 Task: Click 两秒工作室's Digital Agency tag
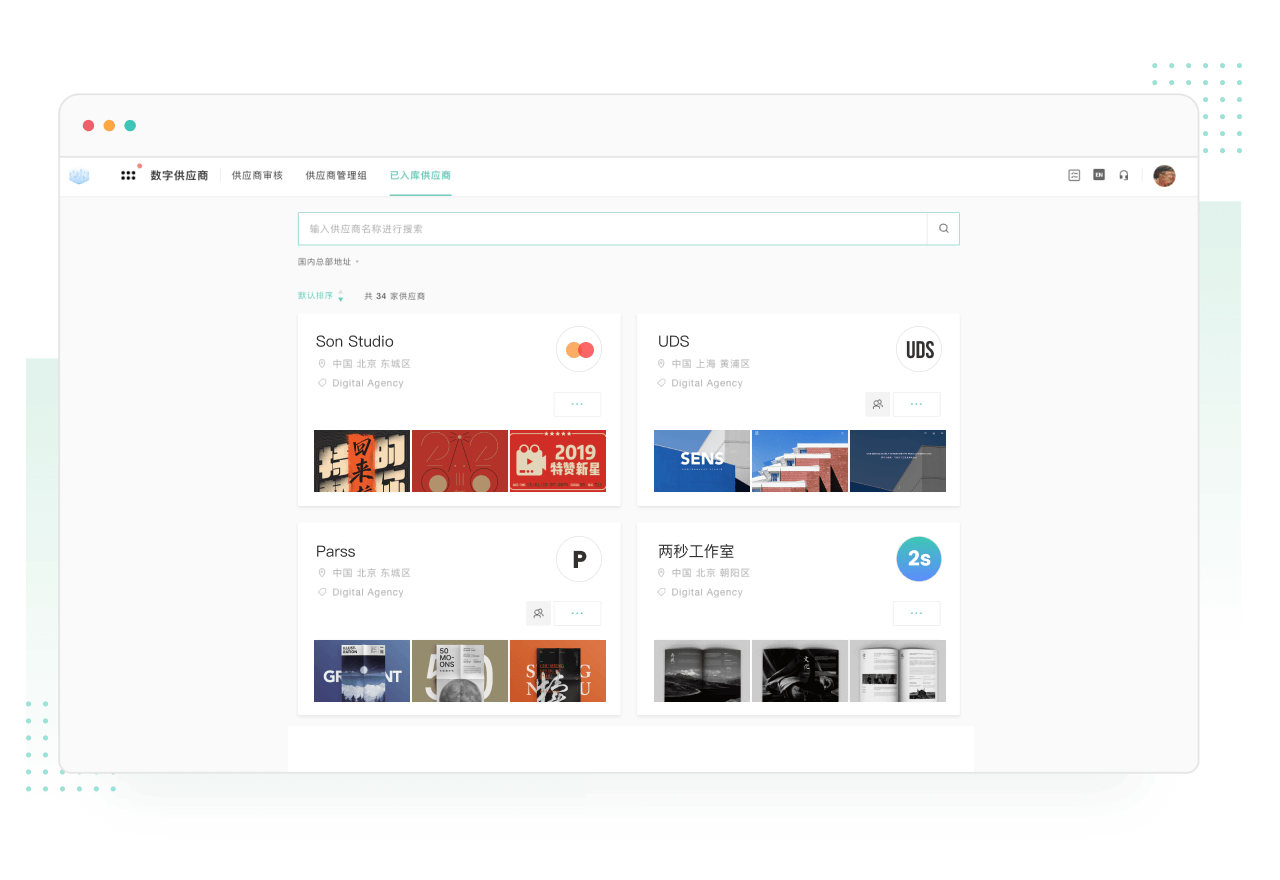coord(707,592)
